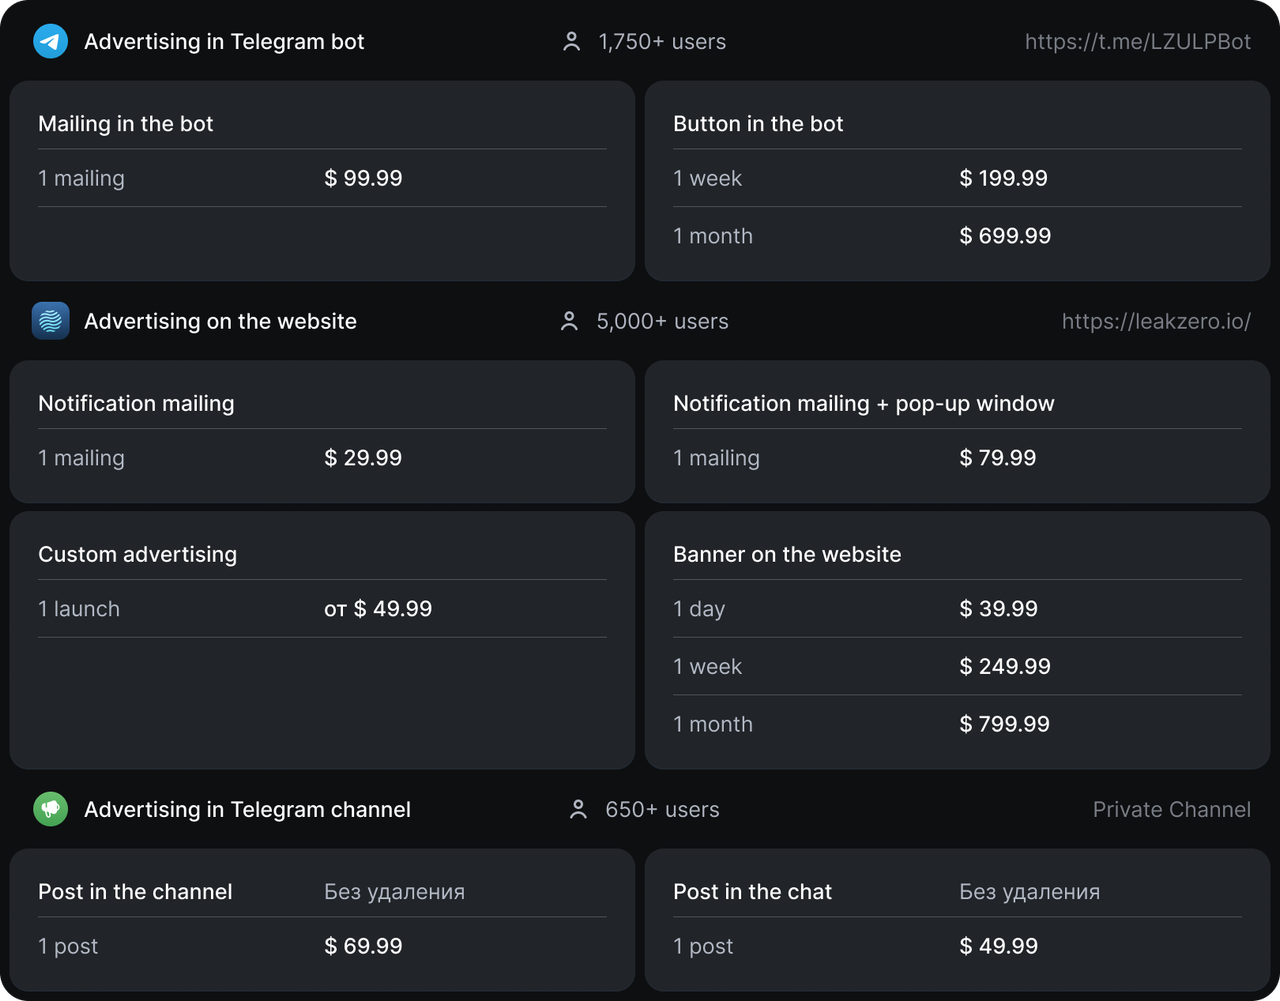Click the Advertising in Telegram channel heading
This screenshot has height=1001, width=1280.
tap(247, 809)
